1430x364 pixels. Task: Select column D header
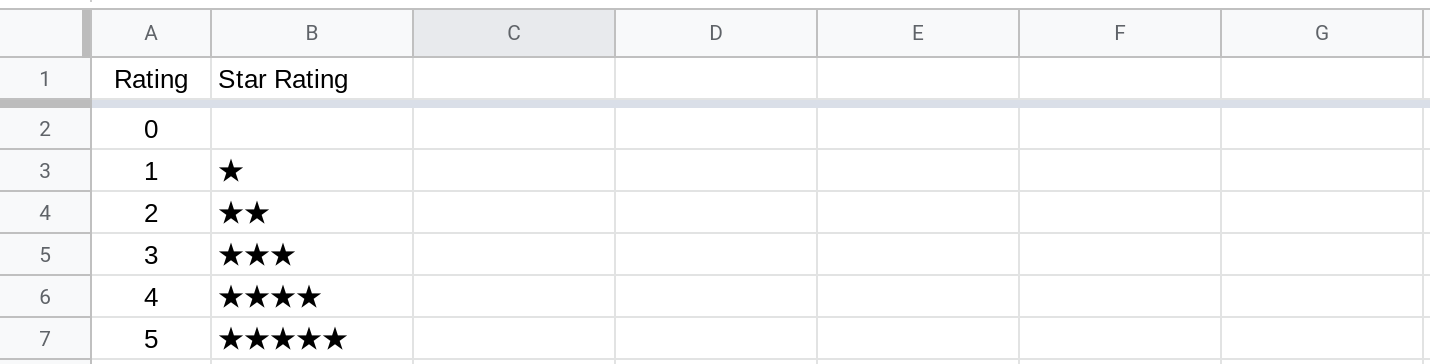716,33
